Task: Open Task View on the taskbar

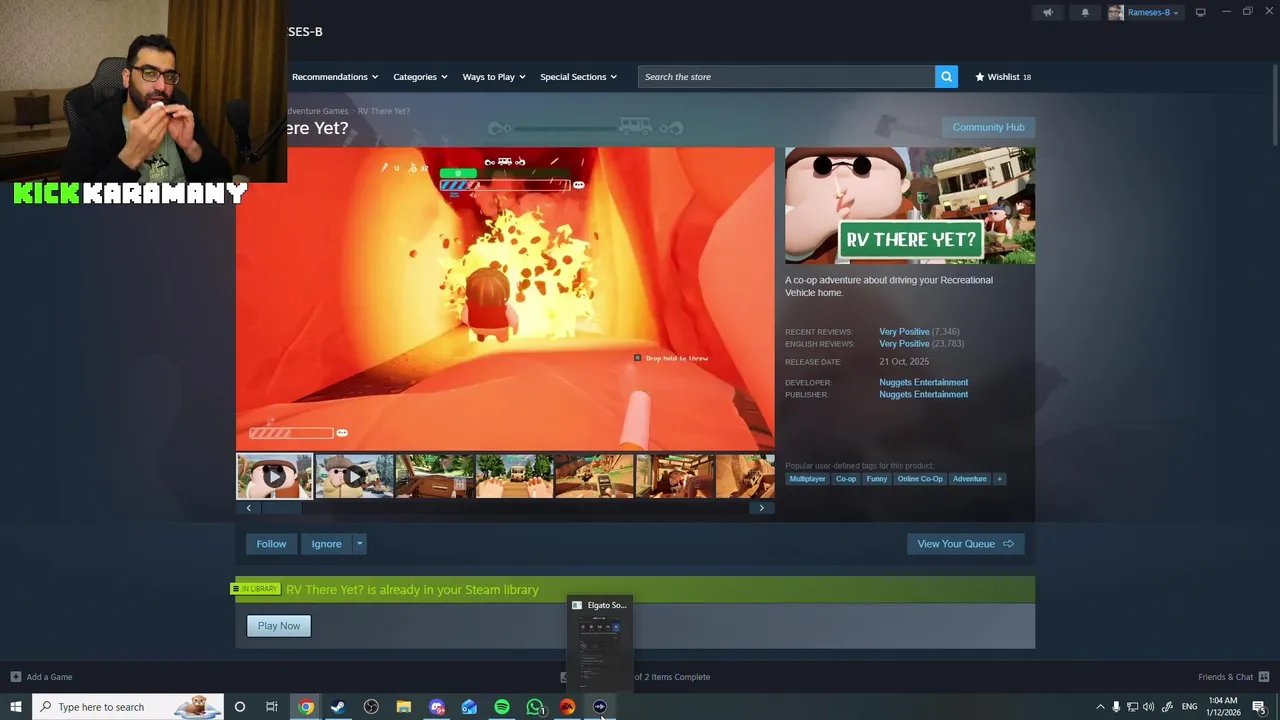Action: point(271,707)
